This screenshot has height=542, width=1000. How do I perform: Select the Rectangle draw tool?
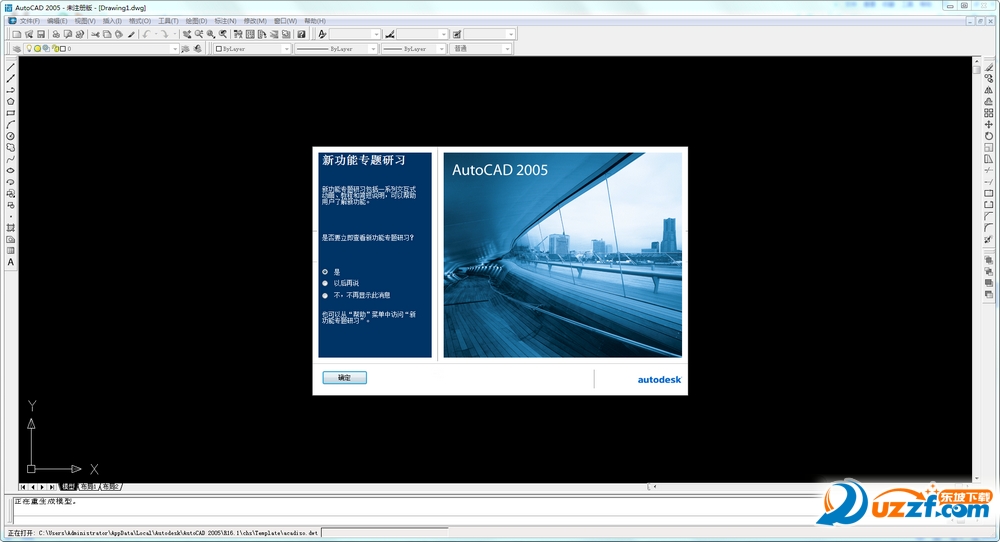[x=11, y=113]
